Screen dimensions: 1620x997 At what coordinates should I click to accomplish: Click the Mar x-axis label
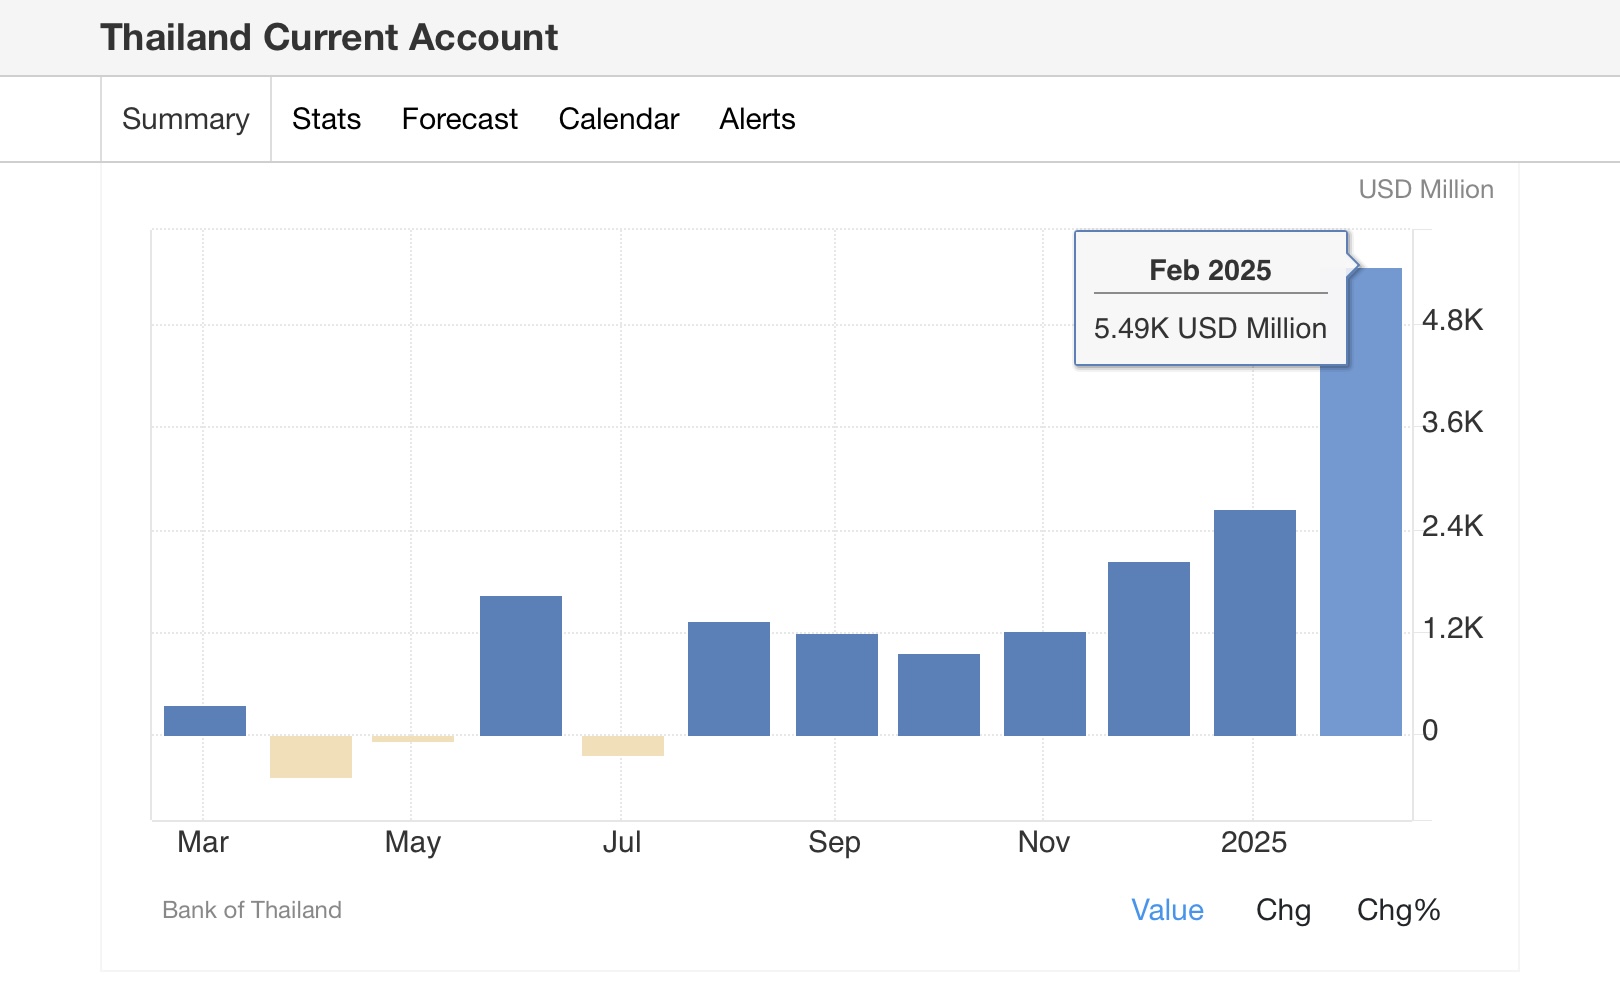[203, 842]
